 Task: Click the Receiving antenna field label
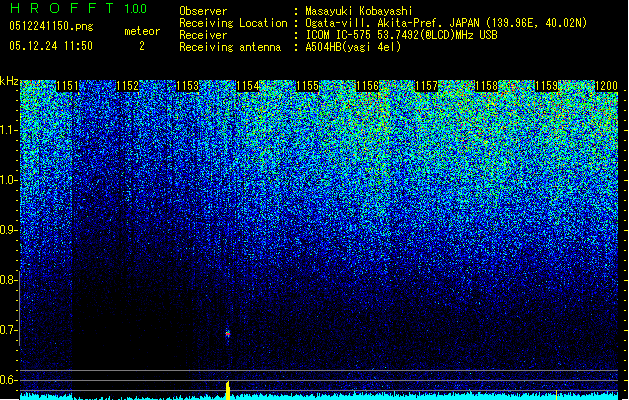(x=230, y=47)
